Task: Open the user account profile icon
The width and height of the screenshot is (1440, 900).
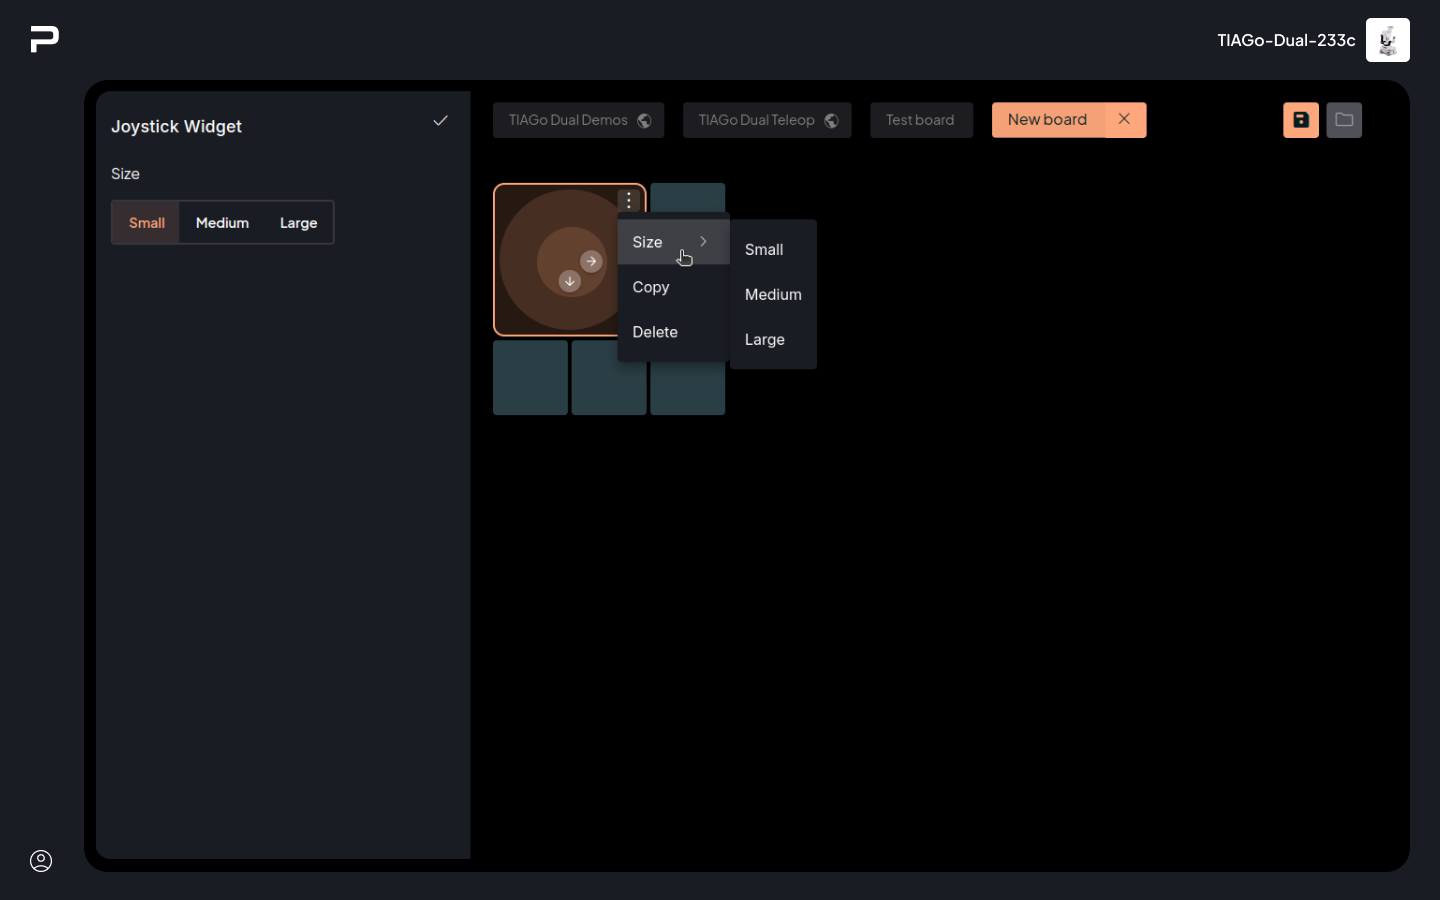Action: coord(41,861)
